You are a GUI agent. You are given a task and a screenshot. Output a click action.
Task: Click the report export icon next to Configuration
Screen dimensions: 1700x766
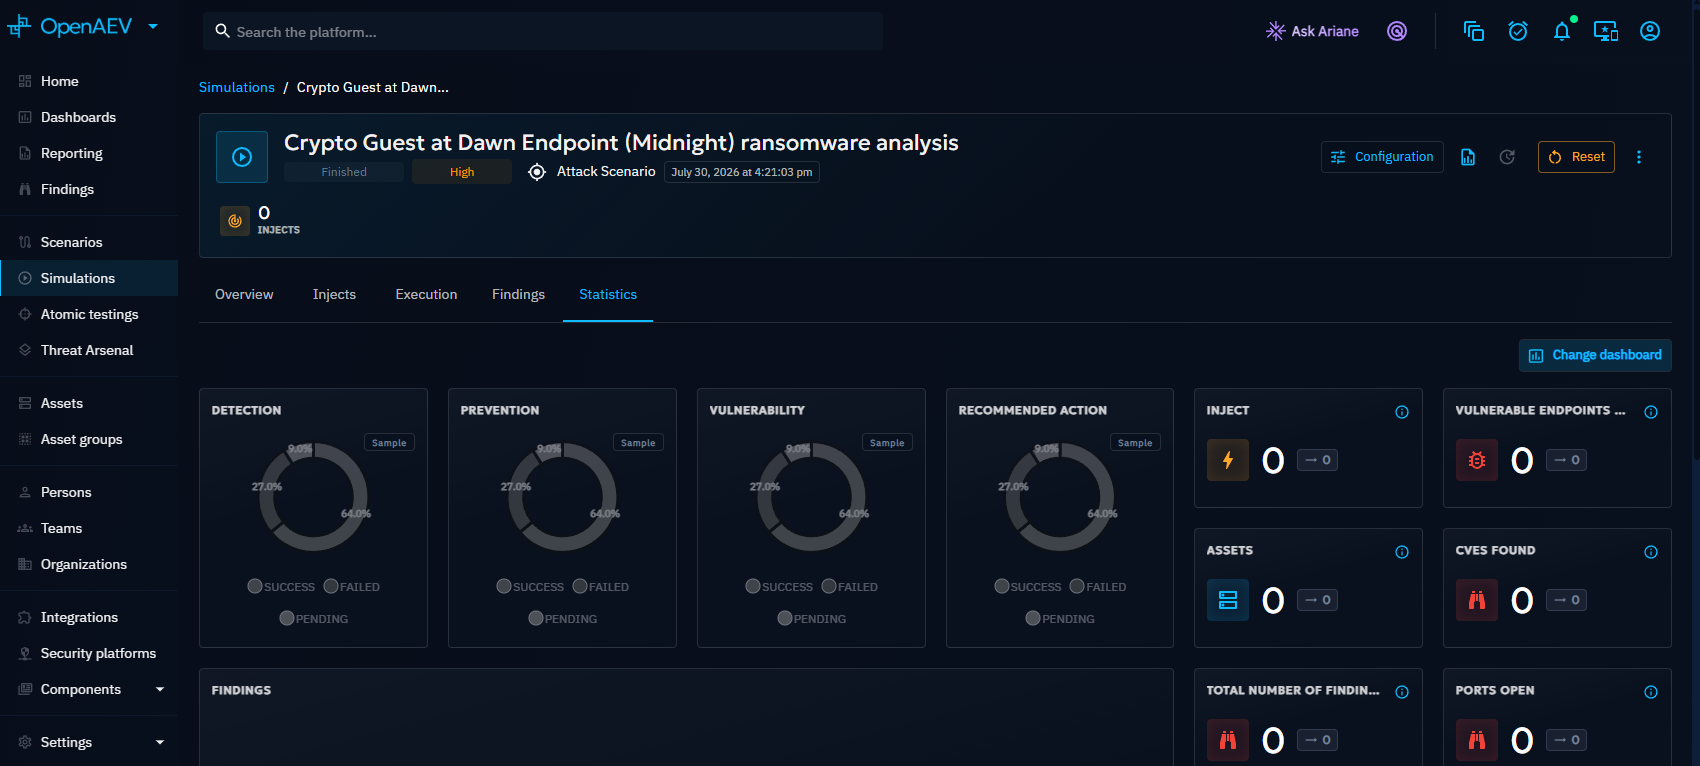click(1468, 157)
